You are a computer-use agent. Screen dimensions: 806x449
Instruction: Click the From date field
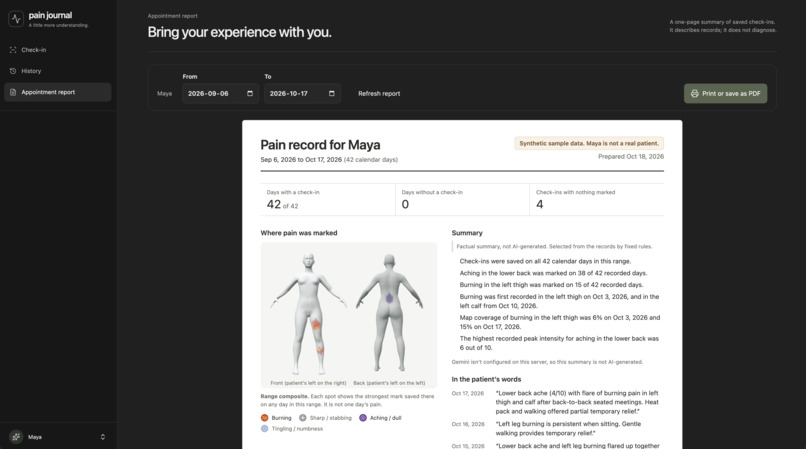(x=221, y=94)
